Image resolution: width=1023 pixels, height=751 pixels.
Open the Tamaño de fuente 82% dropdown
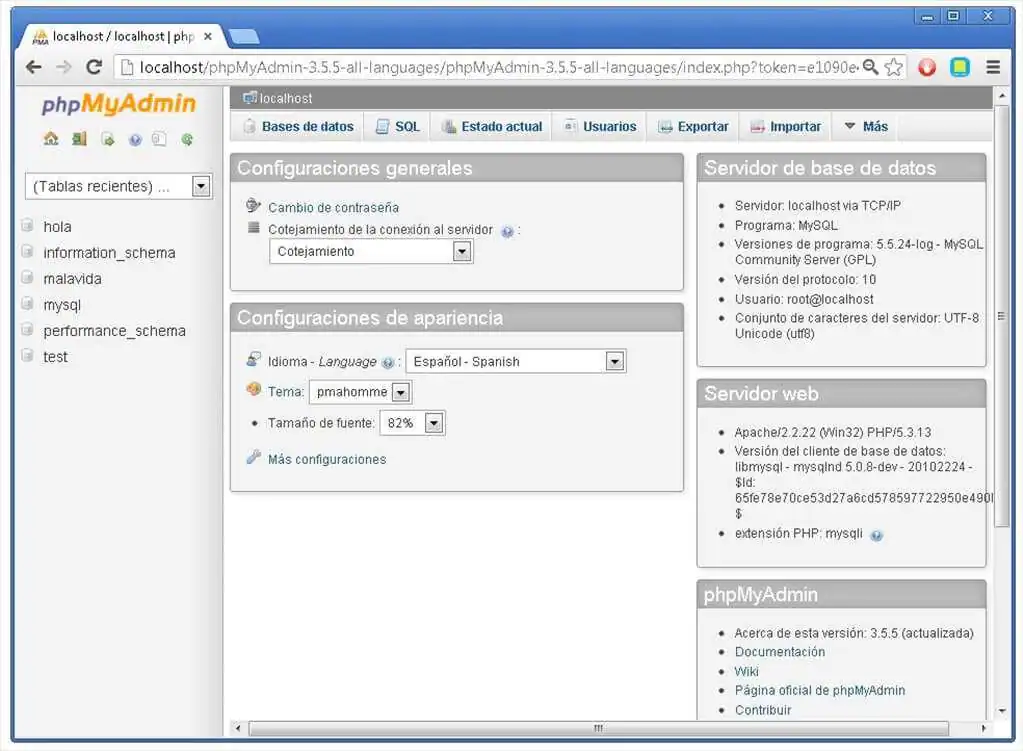point(412,423)
